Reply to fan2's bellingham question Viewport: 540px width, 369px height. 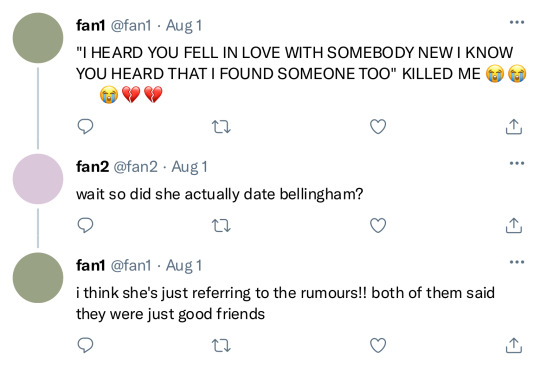point(85,225)
